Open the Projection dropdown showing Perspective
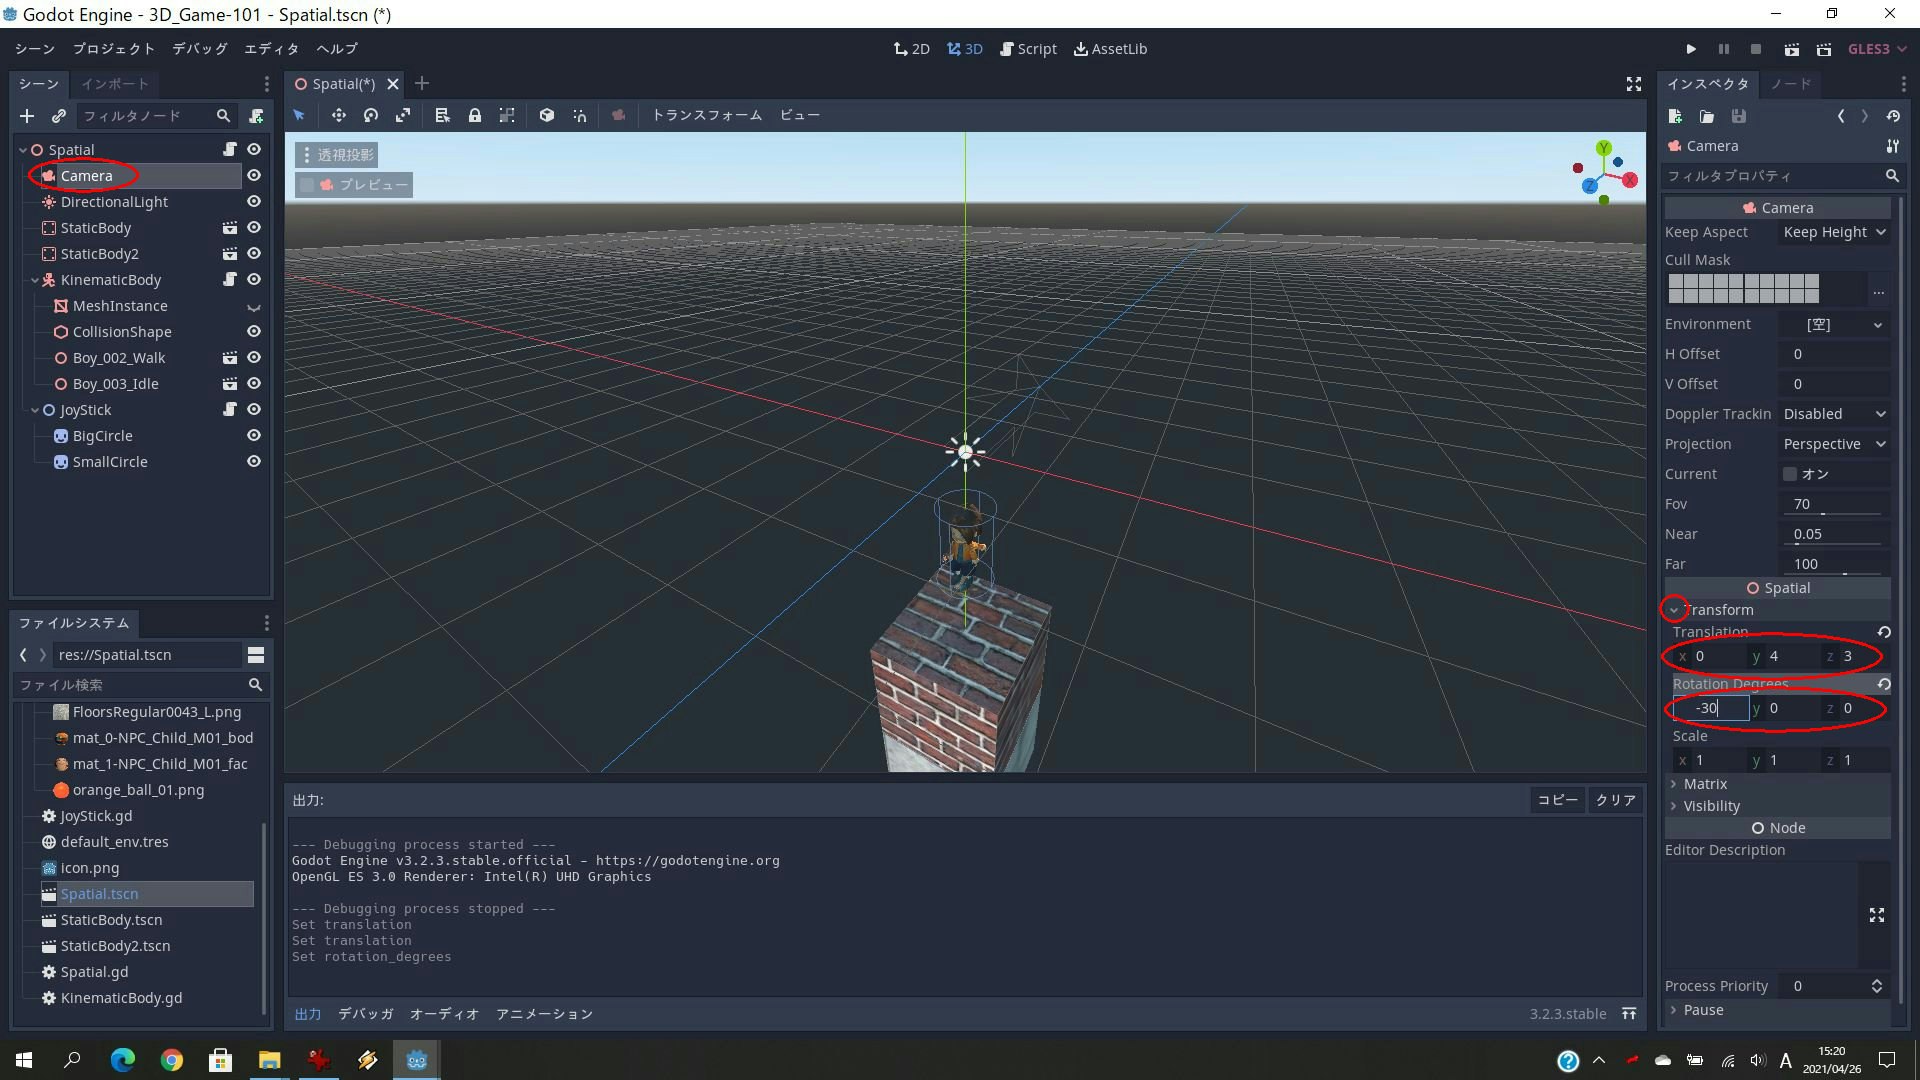The height and width of the screenshot is (1080, 1920). click(1833, 443)
